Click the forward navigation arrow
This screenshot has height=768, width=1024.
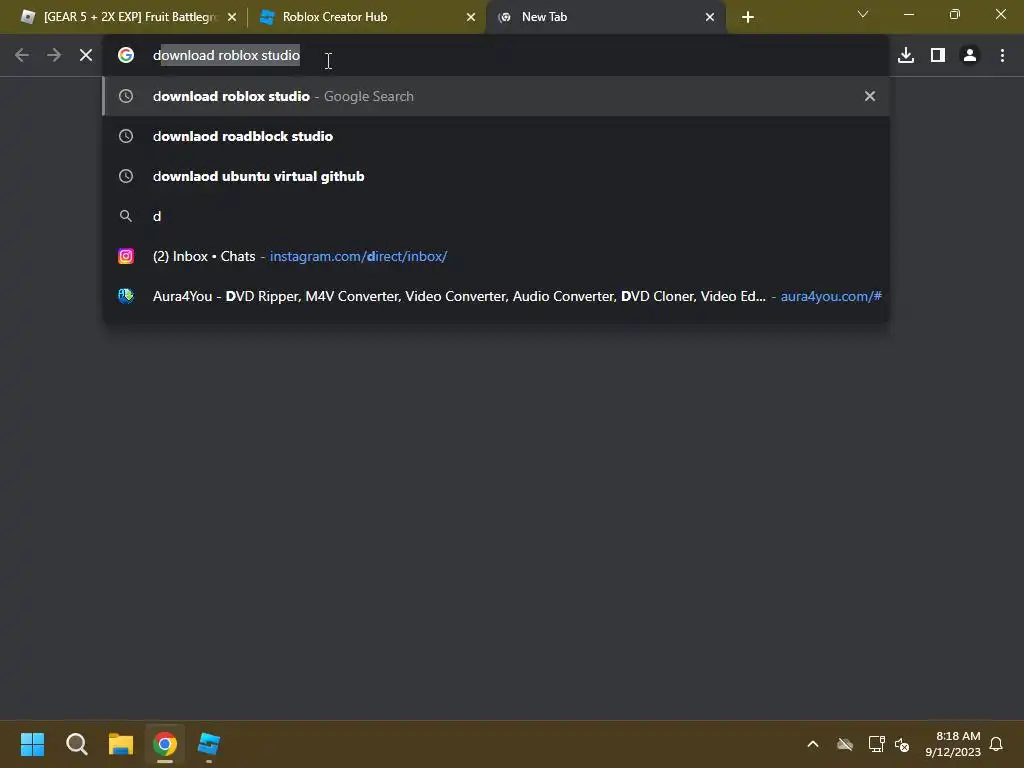pos(54,56)
